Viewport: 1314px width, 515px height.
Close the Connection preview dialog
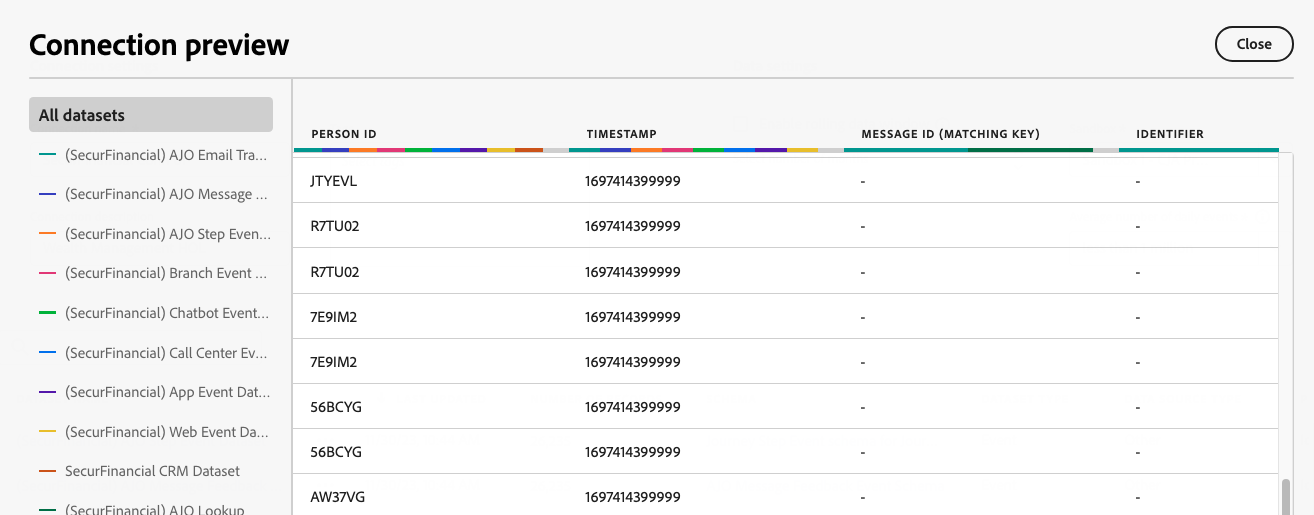(1253, 44)
